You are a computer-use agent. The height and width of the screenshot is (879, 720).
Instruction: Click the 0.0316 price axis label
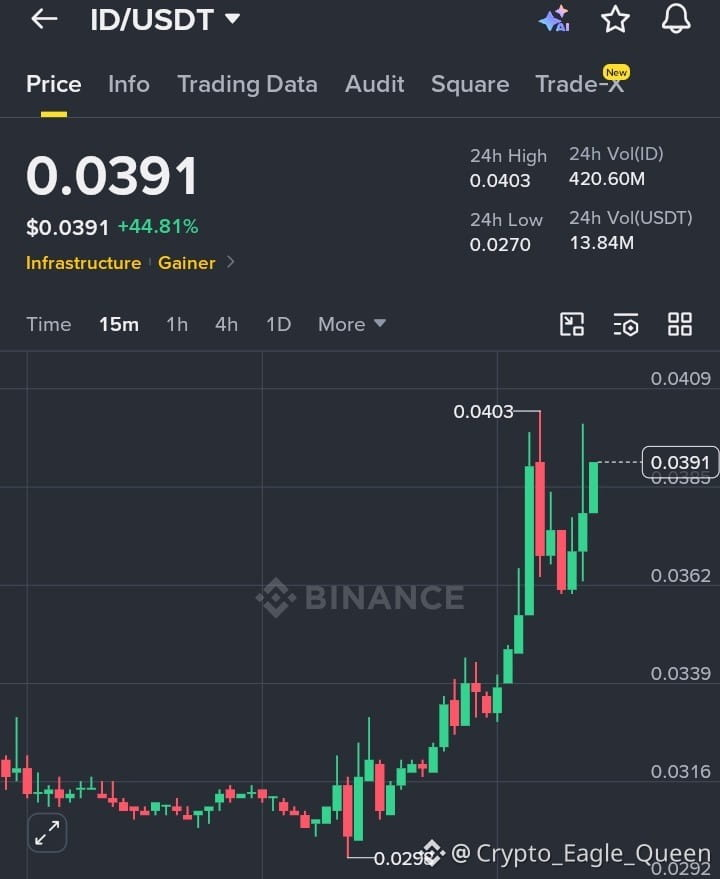(x=680, y=771)
